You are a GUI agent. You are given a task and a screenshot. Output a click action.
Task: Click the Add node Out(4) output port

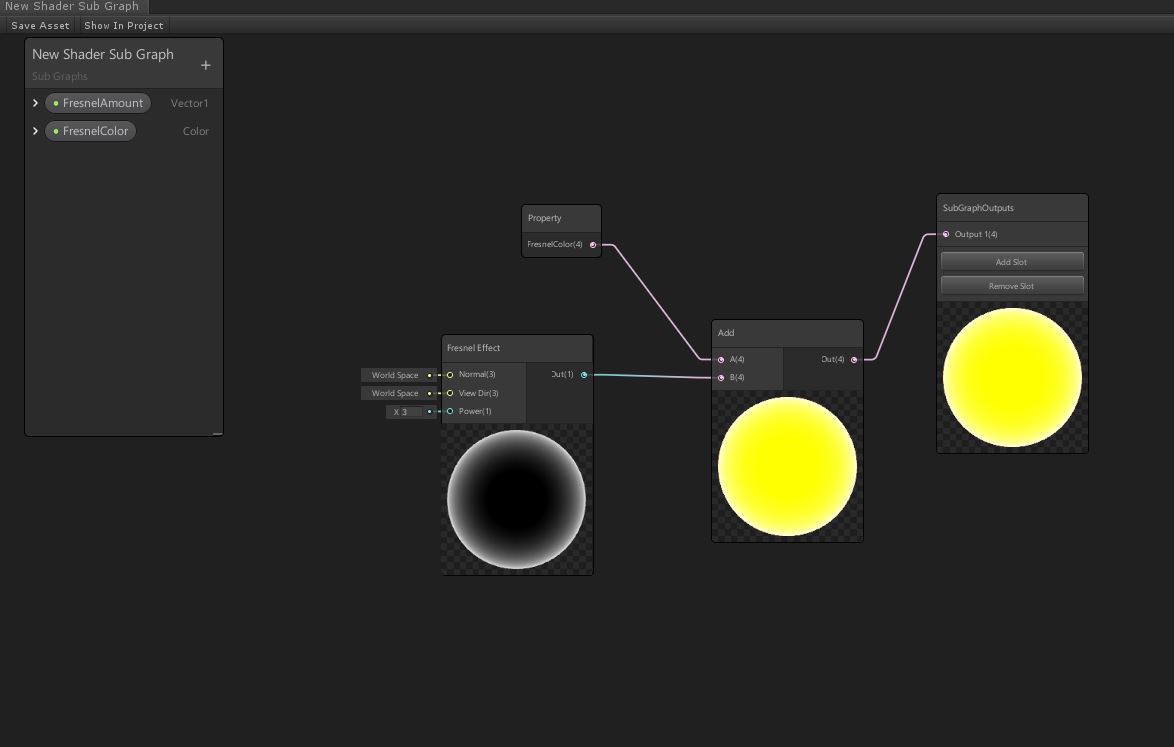tap(854, 360)
